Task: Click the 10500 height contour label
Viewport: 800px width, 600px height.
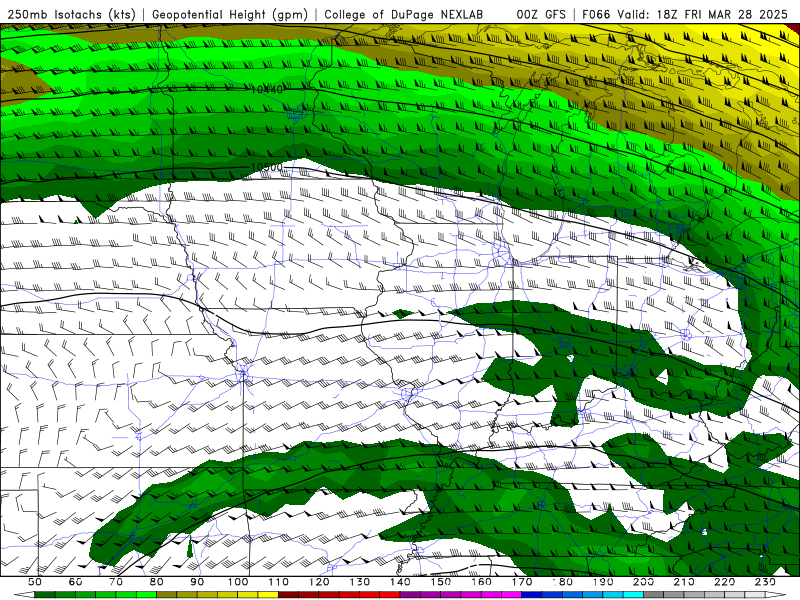Action: (x=267, y=167)
